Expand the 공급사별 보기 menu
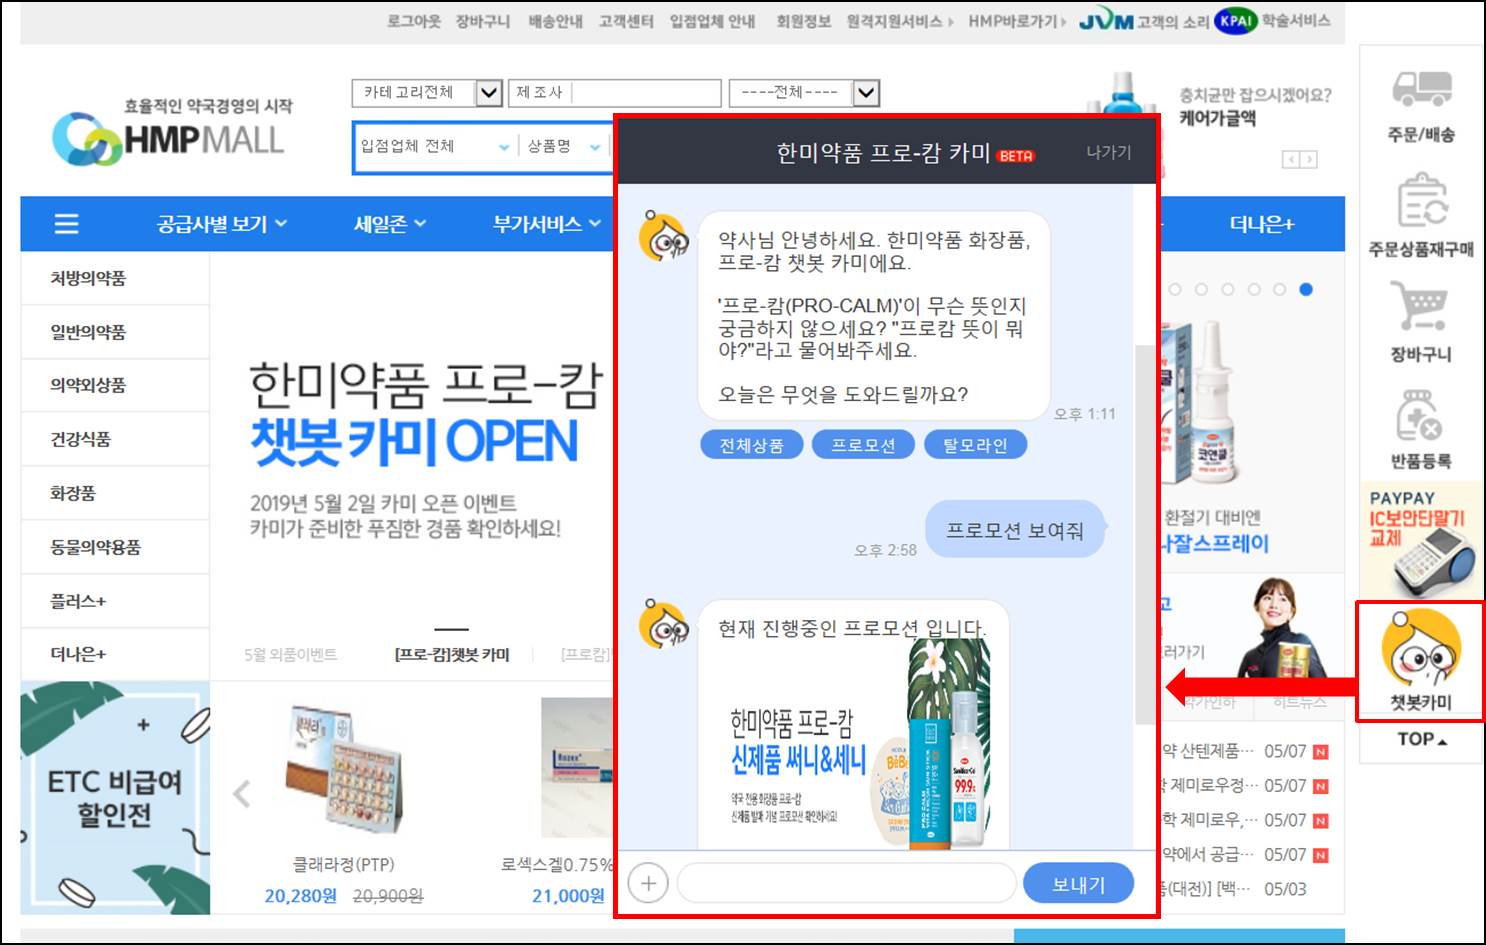1486x945 pixels. tap(222, 224)
